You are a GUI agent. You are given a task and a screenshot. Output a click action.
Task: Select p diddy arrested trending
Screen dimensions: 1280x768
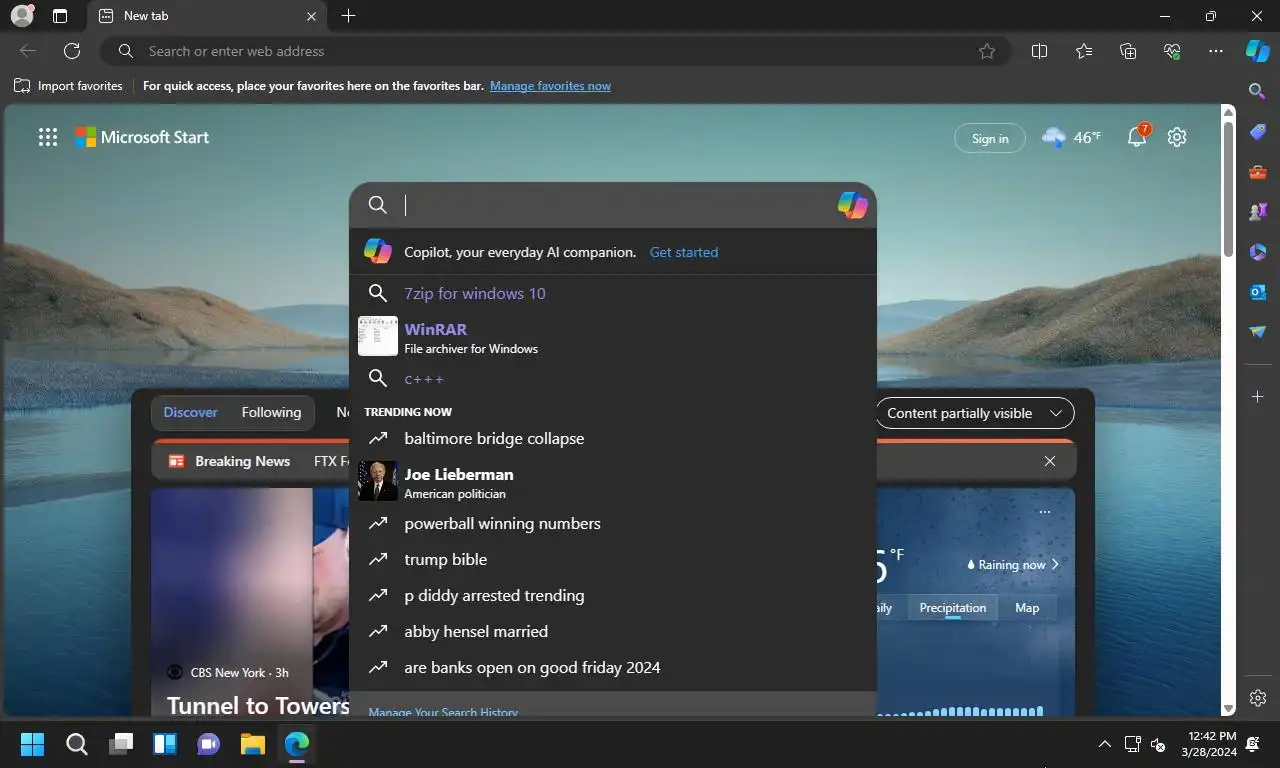612,595
